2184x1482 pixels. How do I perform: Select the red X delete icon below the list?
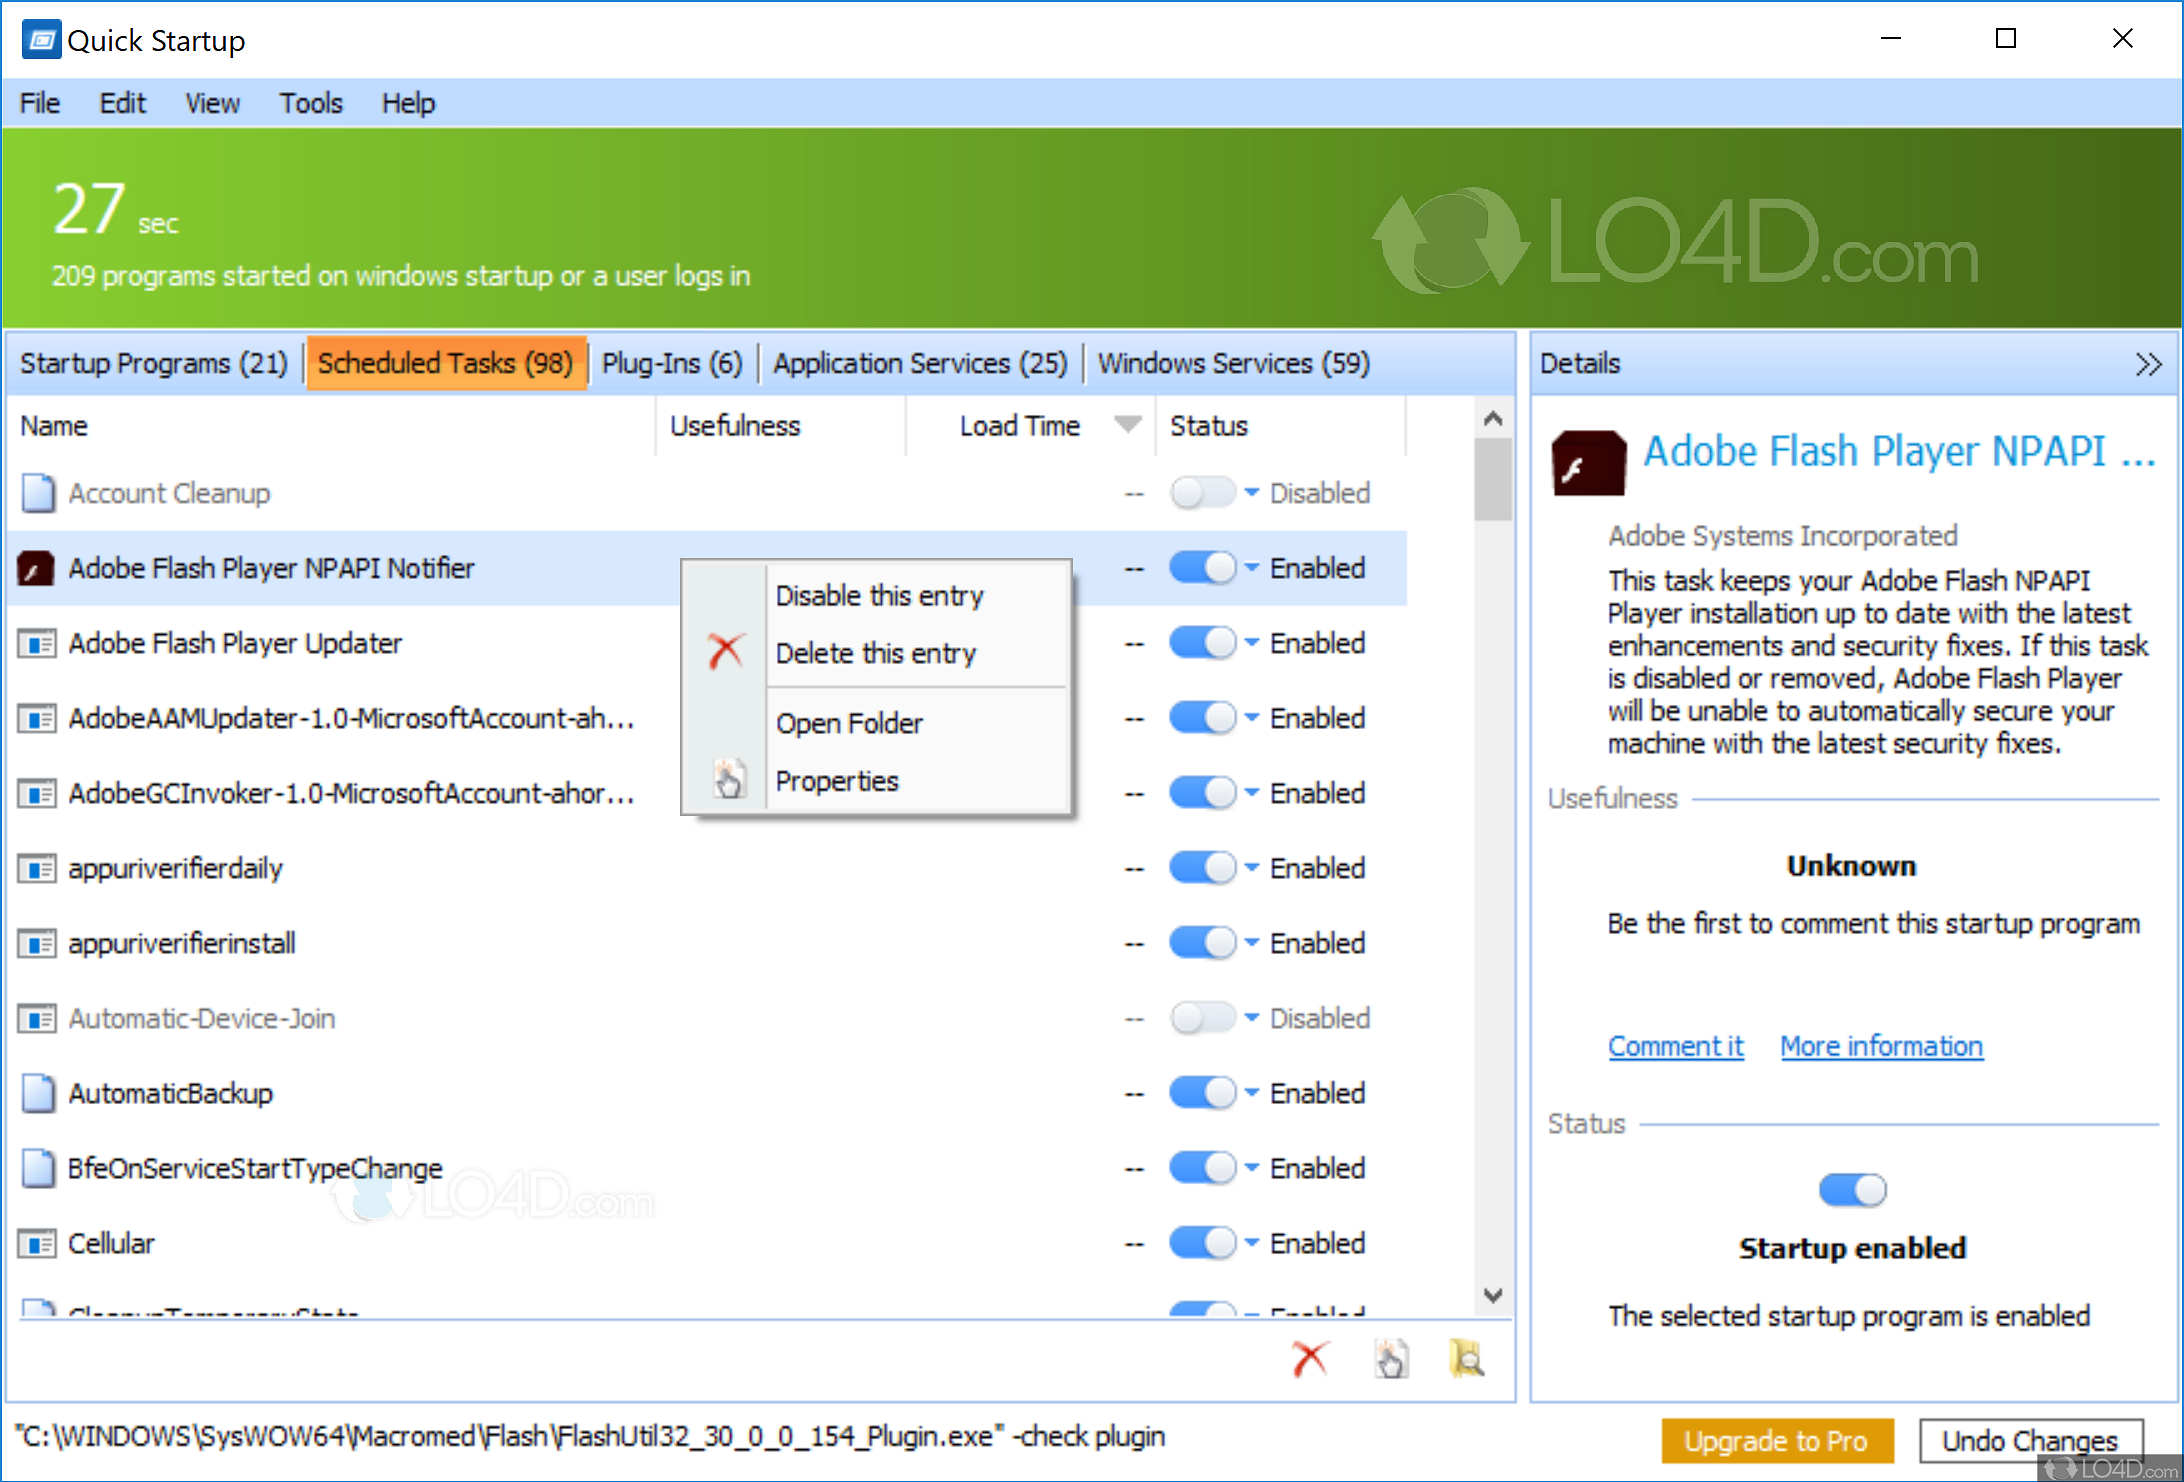click(1310, 1358)
